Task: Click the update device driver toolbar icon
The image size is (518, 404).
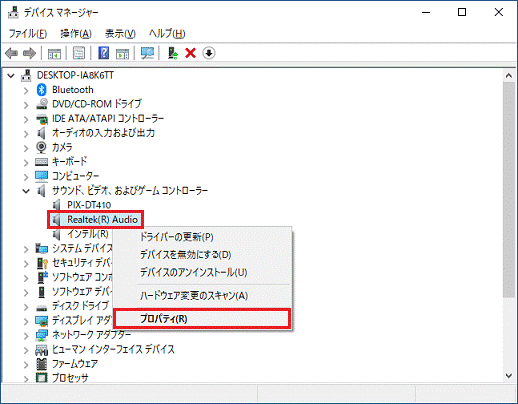Action: tap(173, 53)
